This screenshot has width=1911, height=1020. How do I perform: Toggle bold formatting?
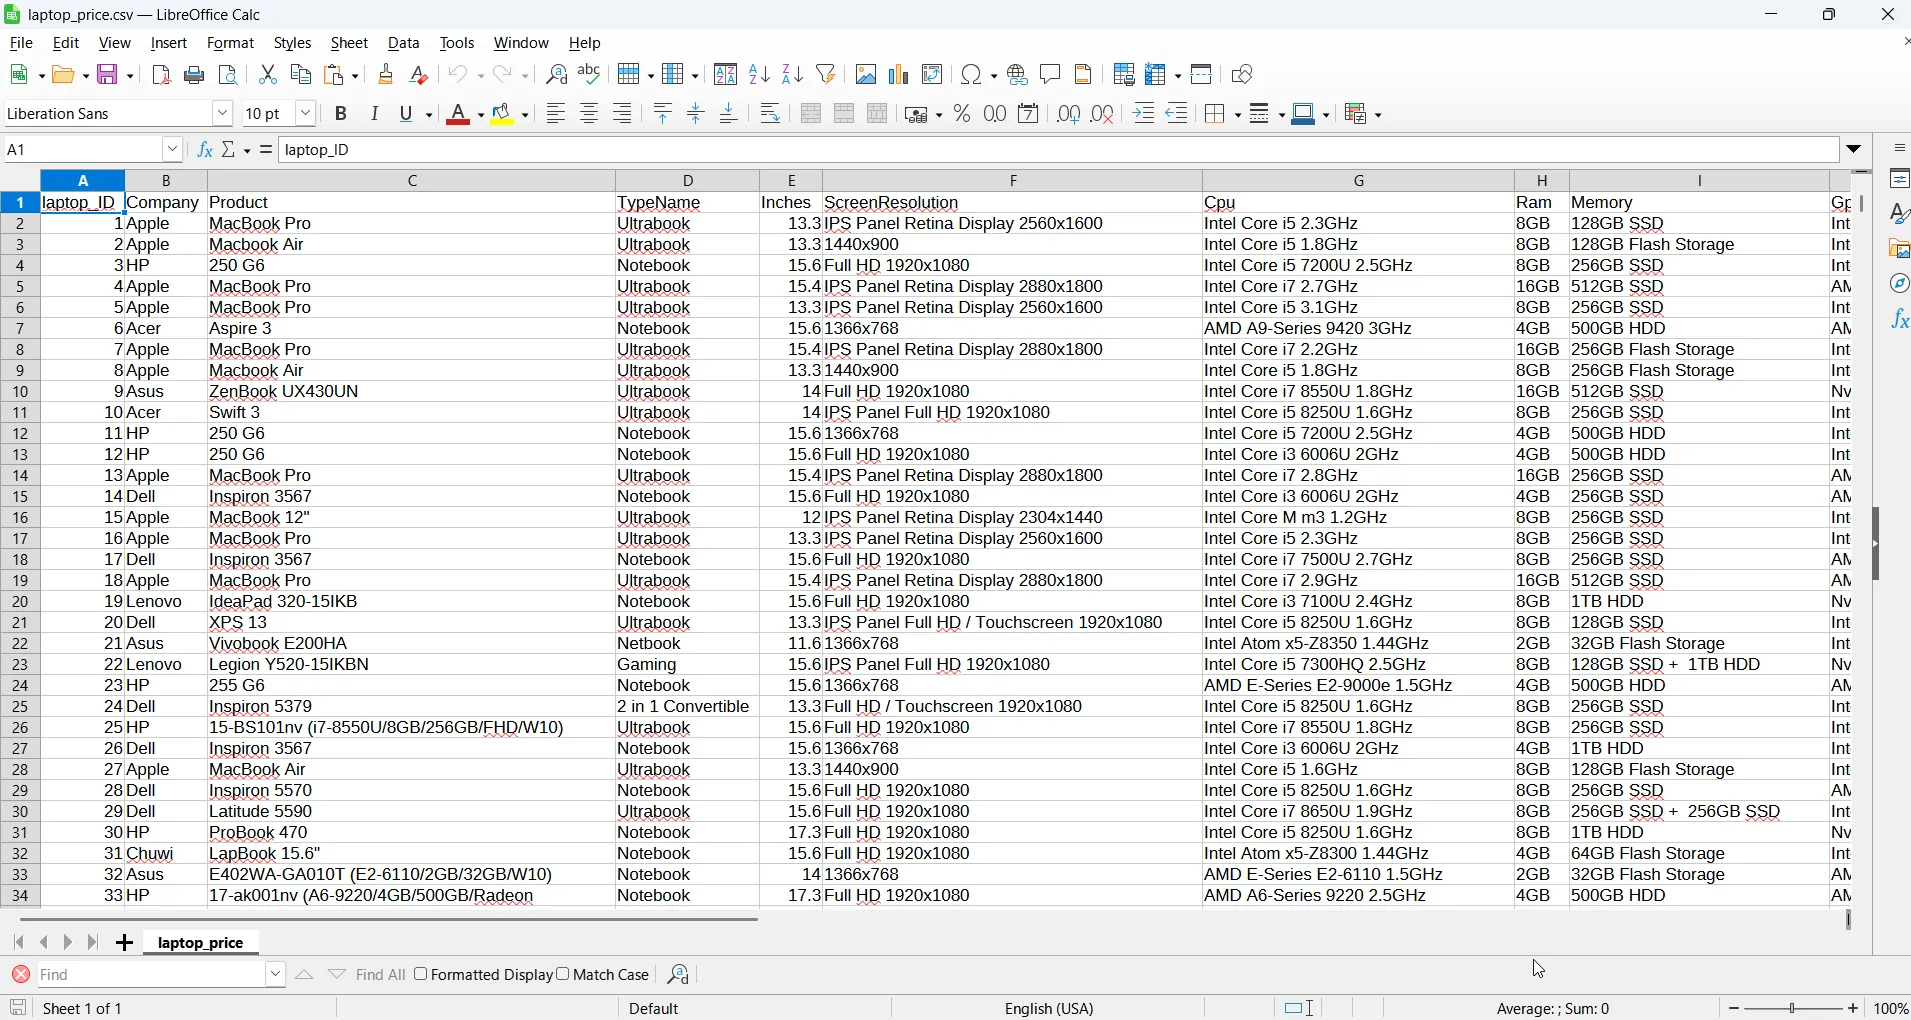pos(342,114)
